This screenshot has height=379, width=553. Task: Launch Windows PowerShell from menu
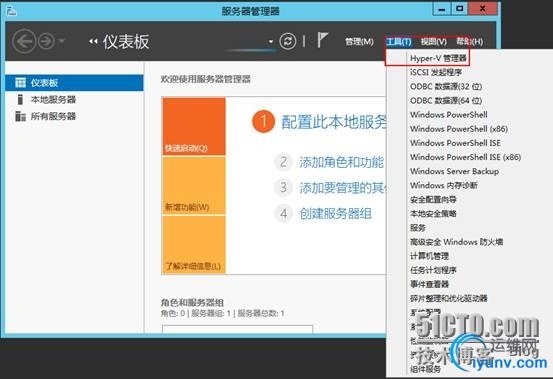(x=449, y=115)
